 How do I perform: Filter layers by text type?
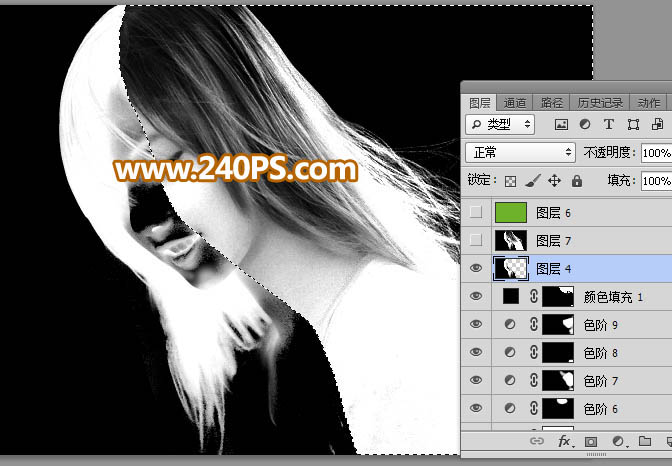(x=608, y=125)
